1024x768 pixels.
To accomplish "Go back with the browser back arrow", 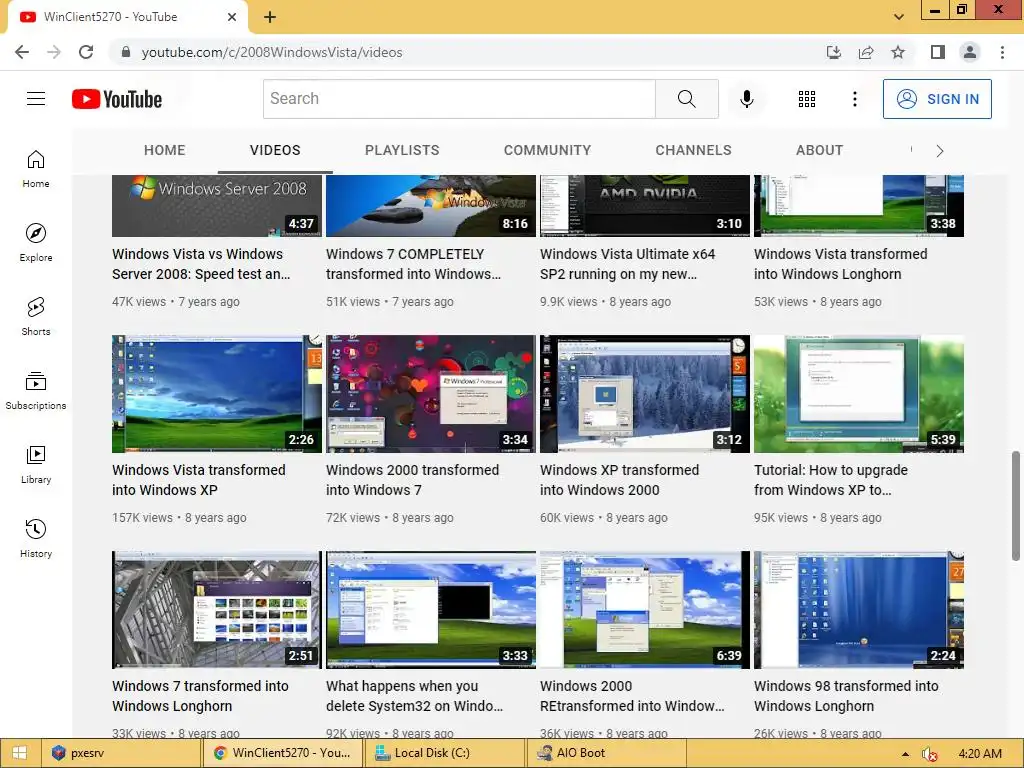I will [22, 52].
